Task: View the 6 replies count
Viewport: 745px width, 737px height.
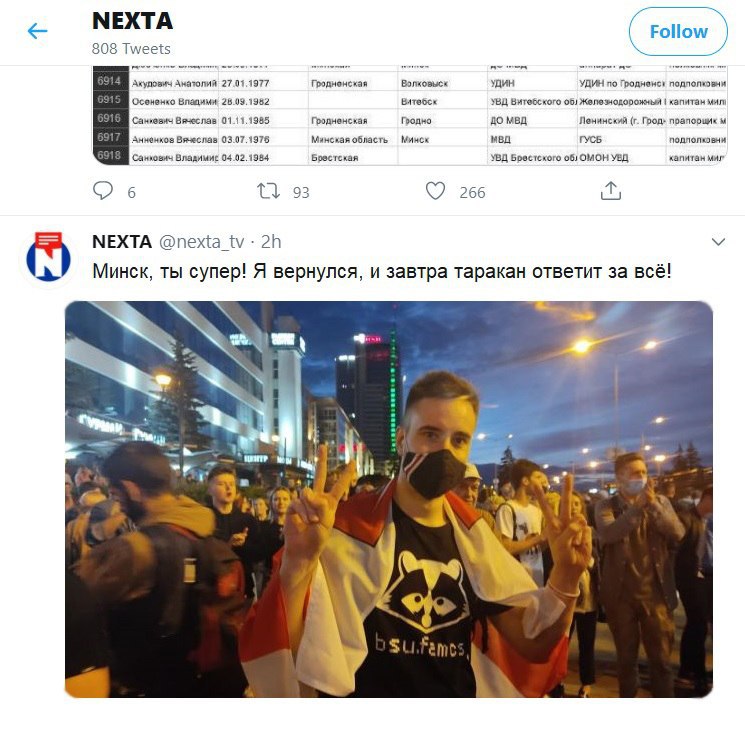Action: [132, 192]
